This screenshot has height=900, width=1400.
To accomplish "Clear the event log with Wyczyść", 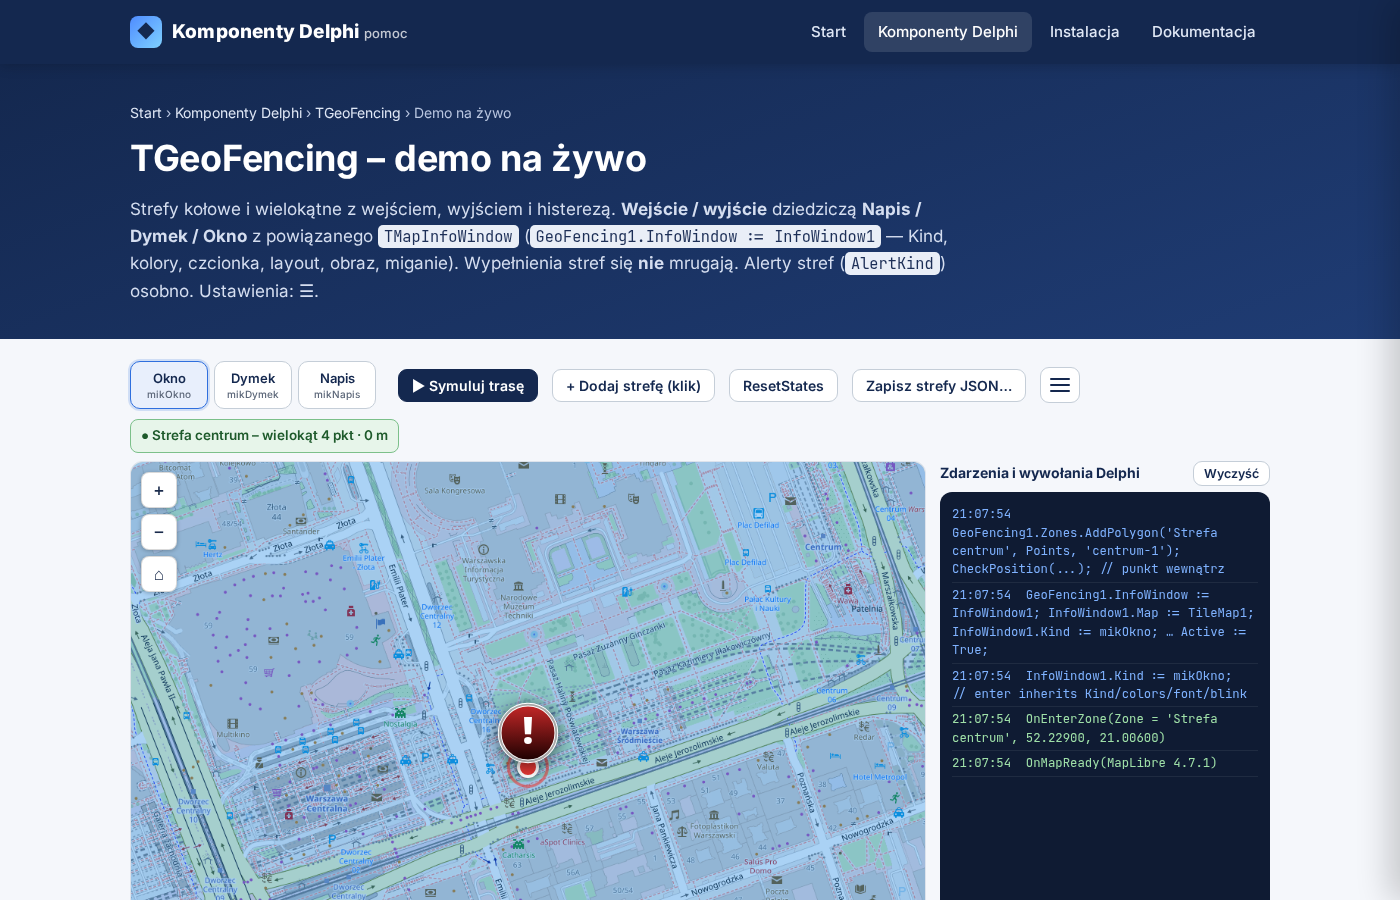I will [1231, 474].
